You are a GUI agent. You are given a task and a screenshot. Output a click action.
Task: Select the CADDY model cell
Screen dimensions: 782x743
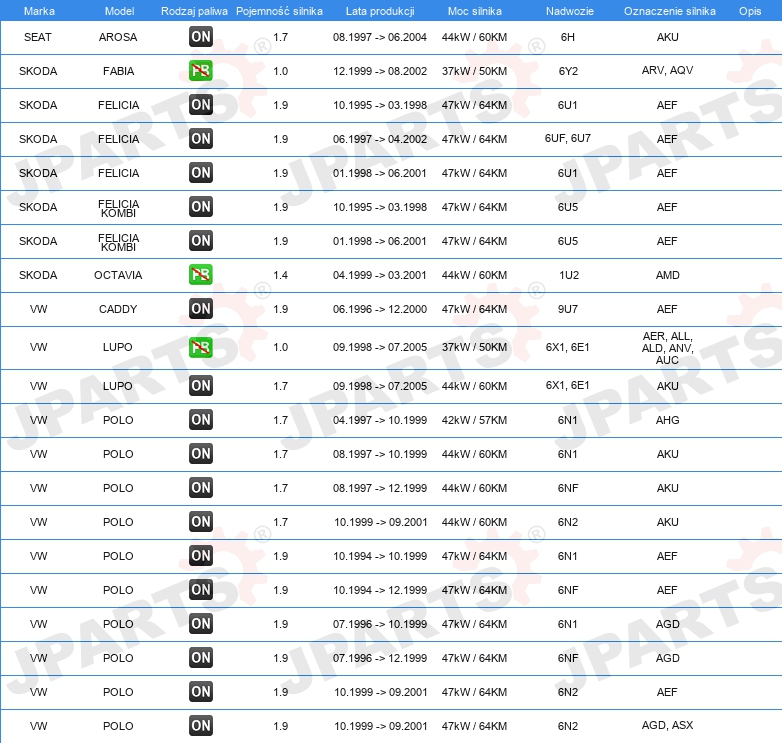click(118, 309)
